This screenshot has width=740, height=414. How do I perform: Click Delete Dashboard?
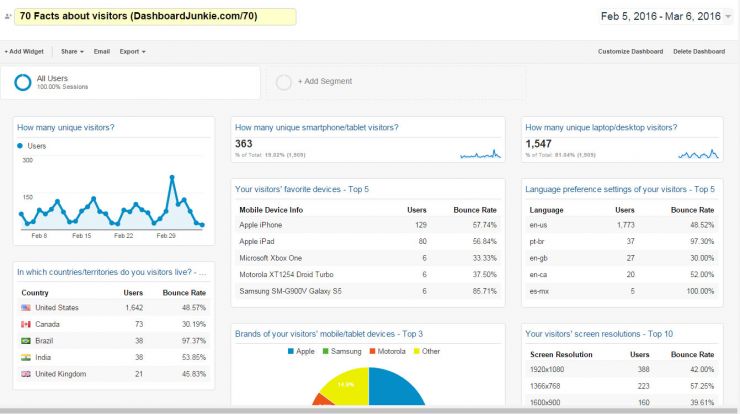pos(699,51)
